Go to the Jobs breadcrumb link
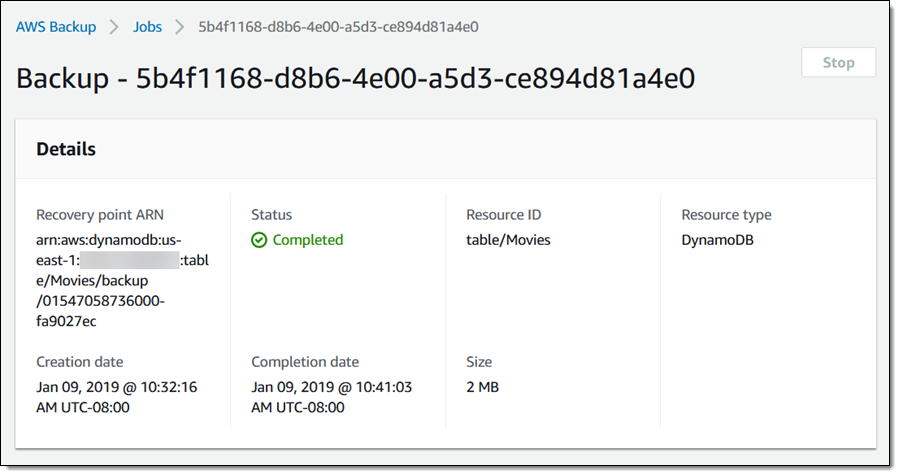Viewport: 900px width, 476px height. click(x=147, y=27)
